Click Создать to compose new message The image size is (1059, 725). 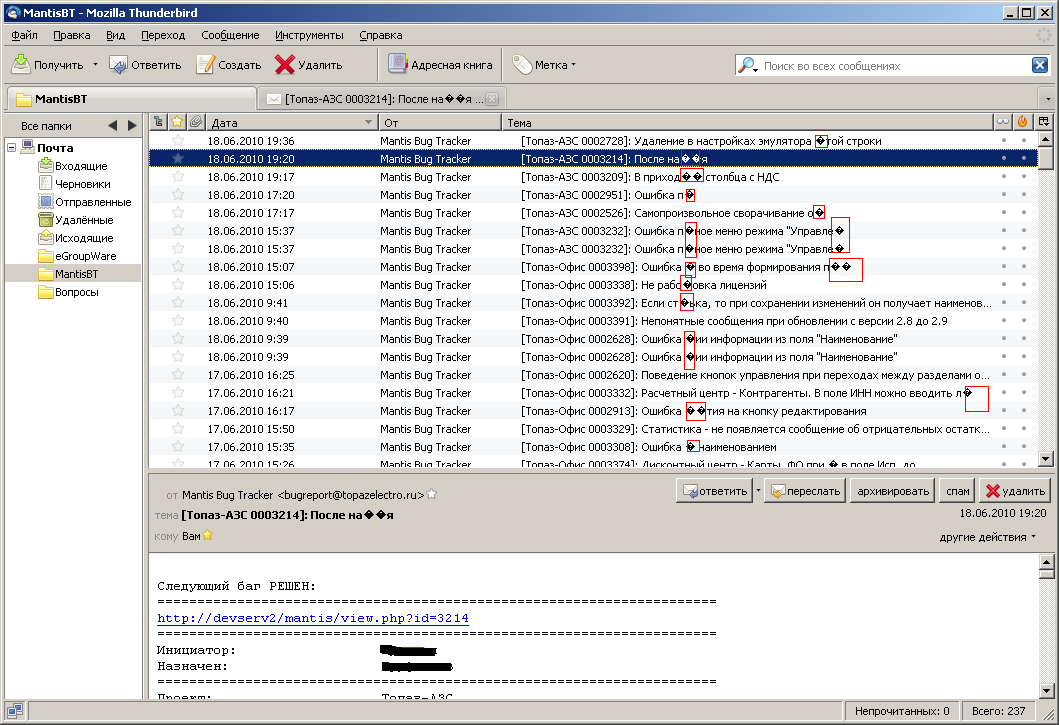click(229, 65)
